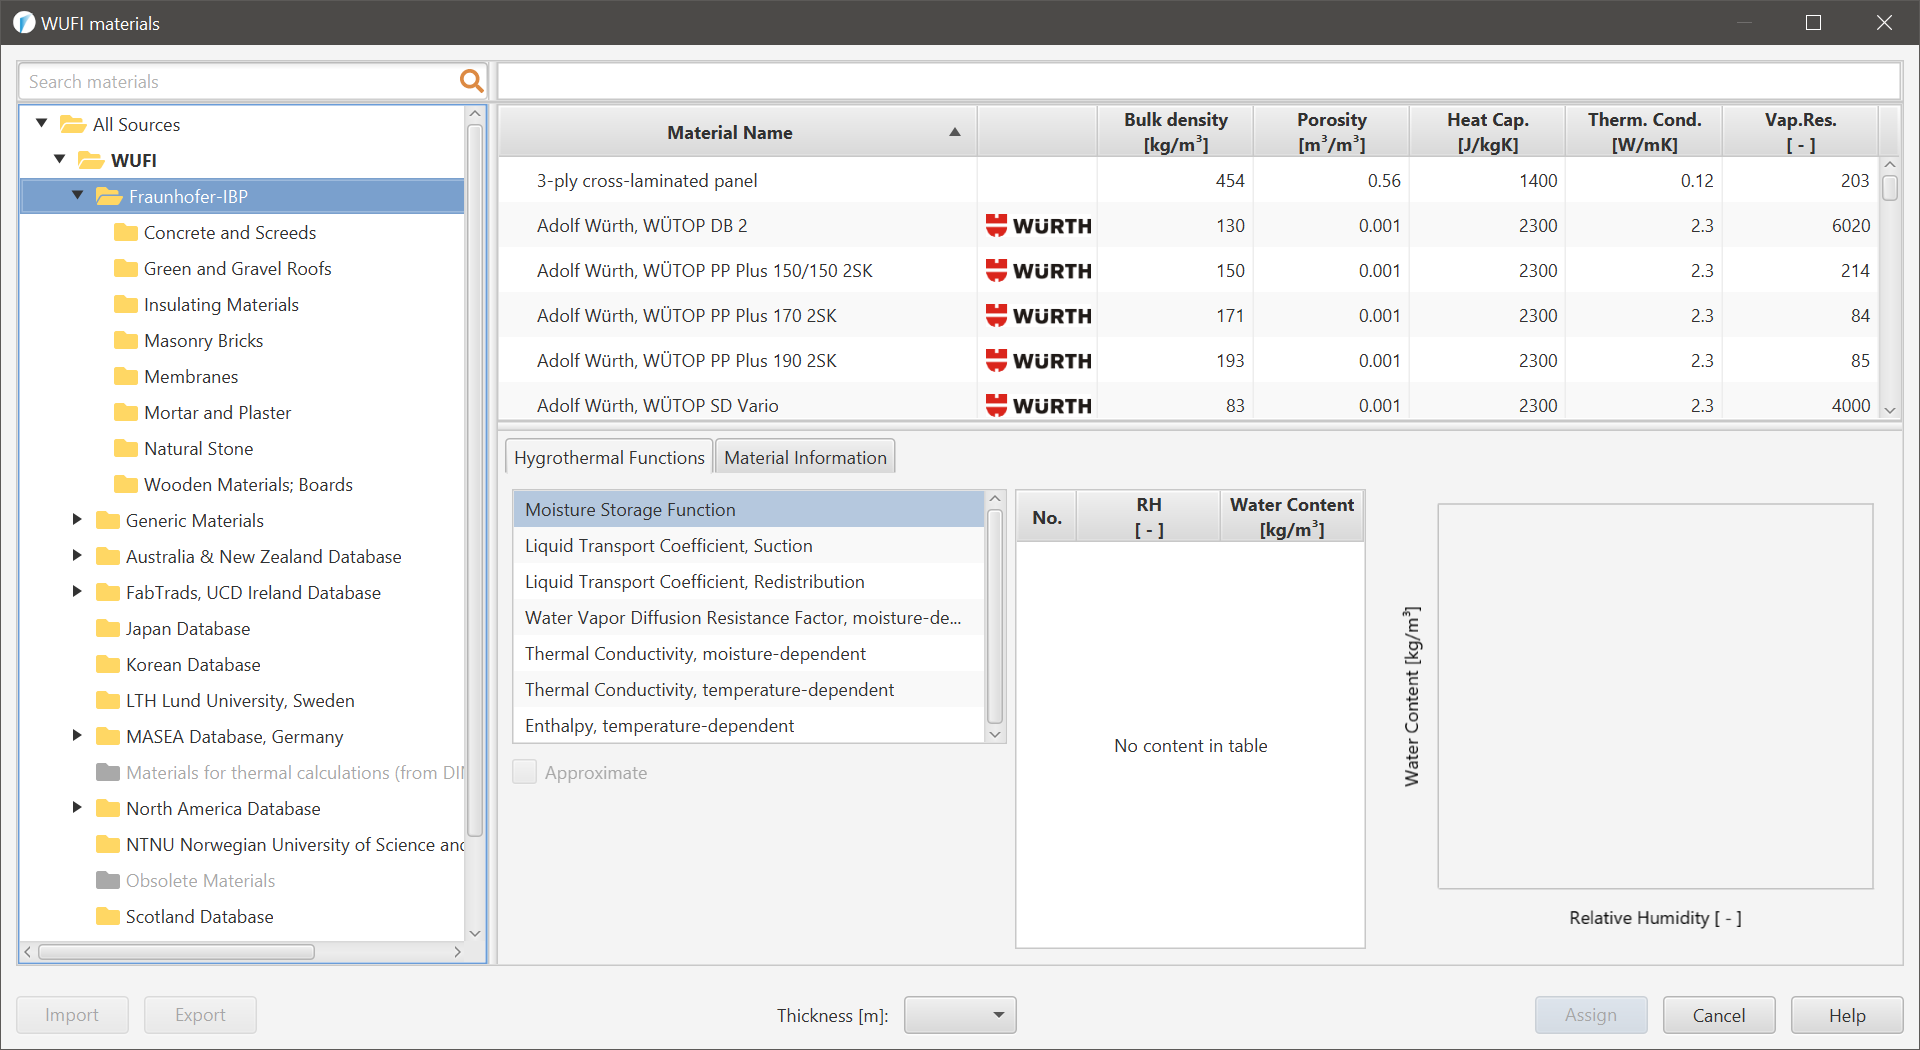This screenshot has height=1050, width=1920.
Task: Select Liquid Transport Coefficient, Suction
Action: coord(748,545)
